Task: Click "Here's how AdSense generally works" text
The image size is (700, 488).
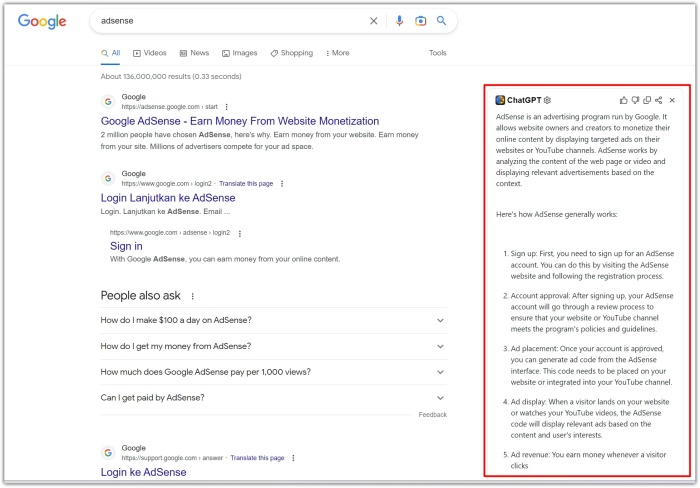Action: click(557, 214)
